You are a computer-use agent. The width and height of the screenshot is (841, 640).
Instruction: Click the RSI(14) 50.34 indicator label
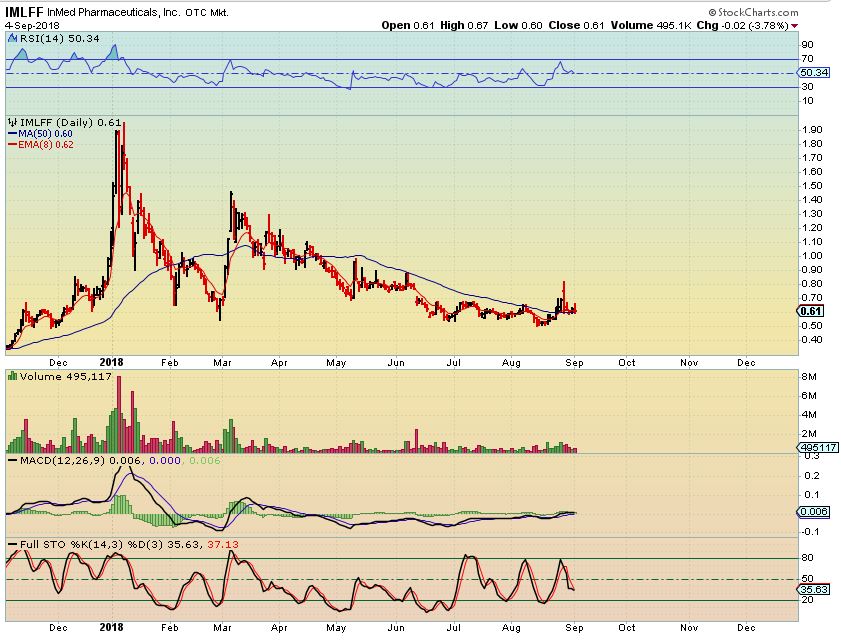60,38
